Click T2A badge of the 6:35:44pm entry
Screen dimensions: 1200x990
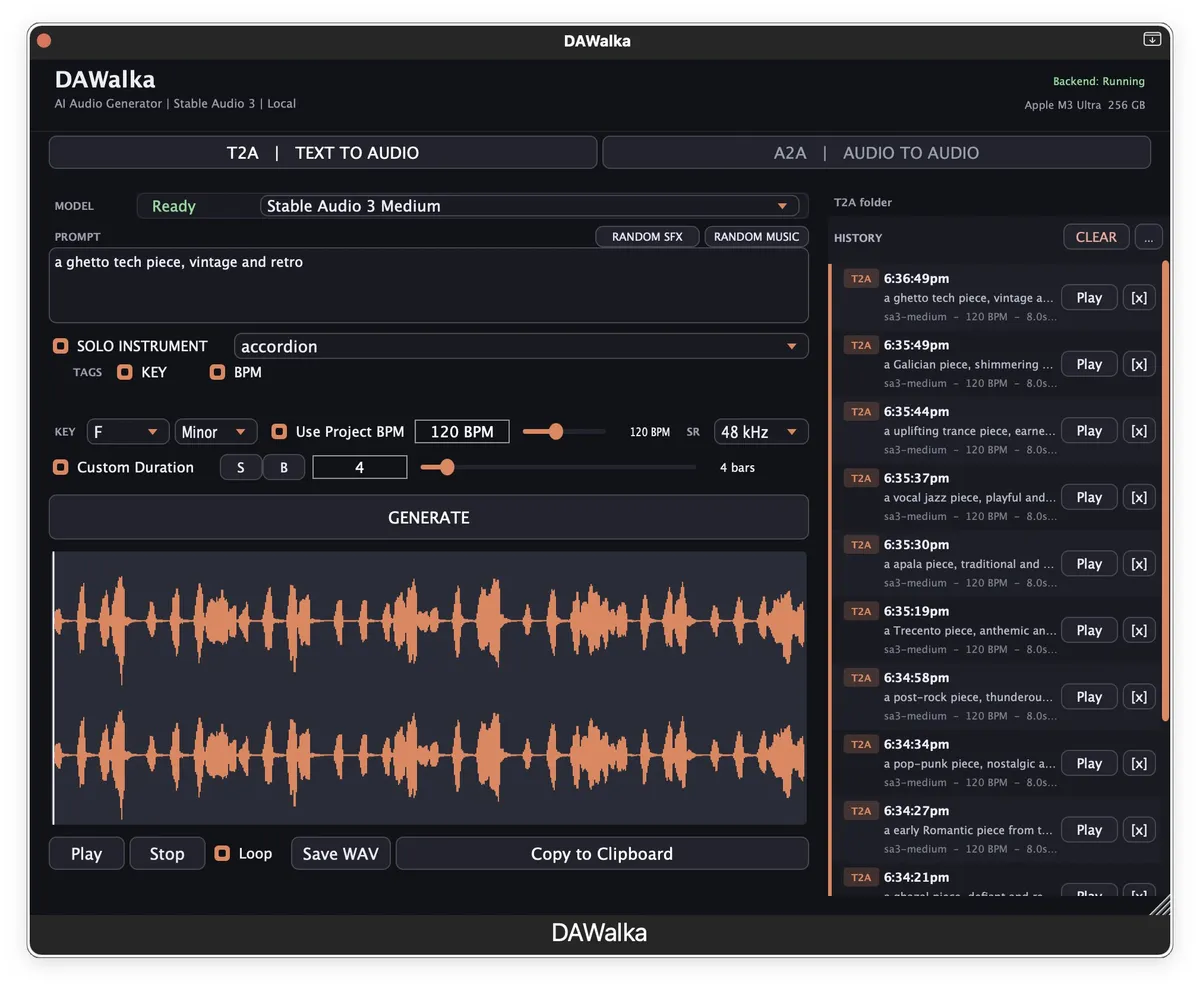pyautogui.click(x=861, y=412)
